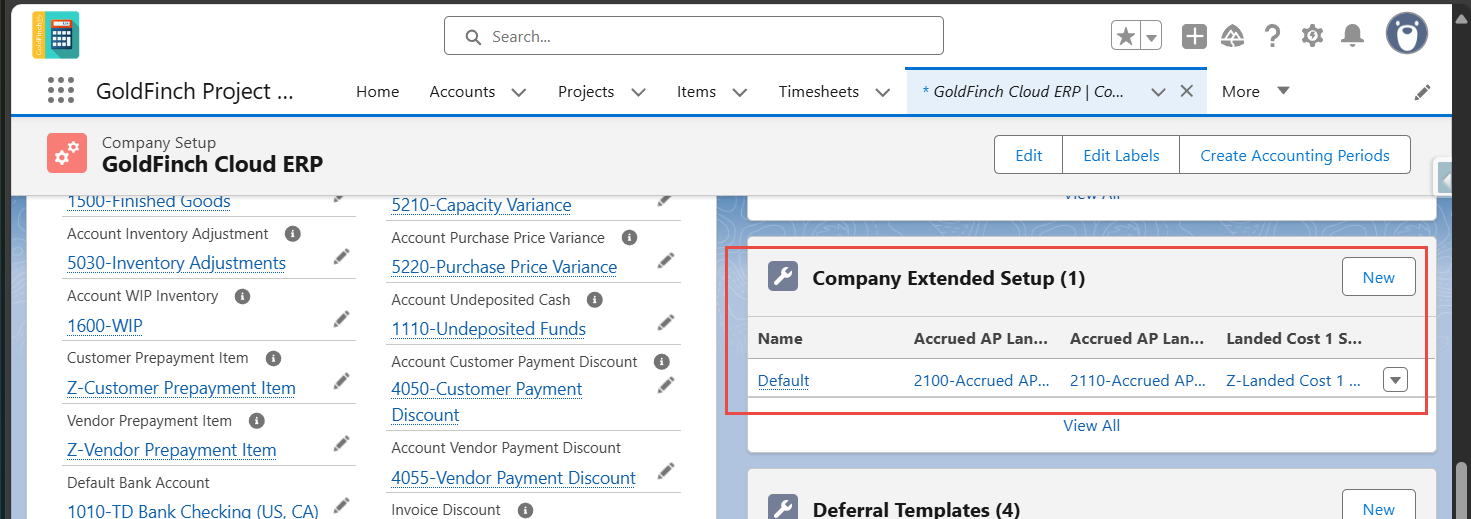Edit 5220-Purchase Price Variance pencil icon
The width and height of the screenshot is (1471, 519).
point(665,261)
